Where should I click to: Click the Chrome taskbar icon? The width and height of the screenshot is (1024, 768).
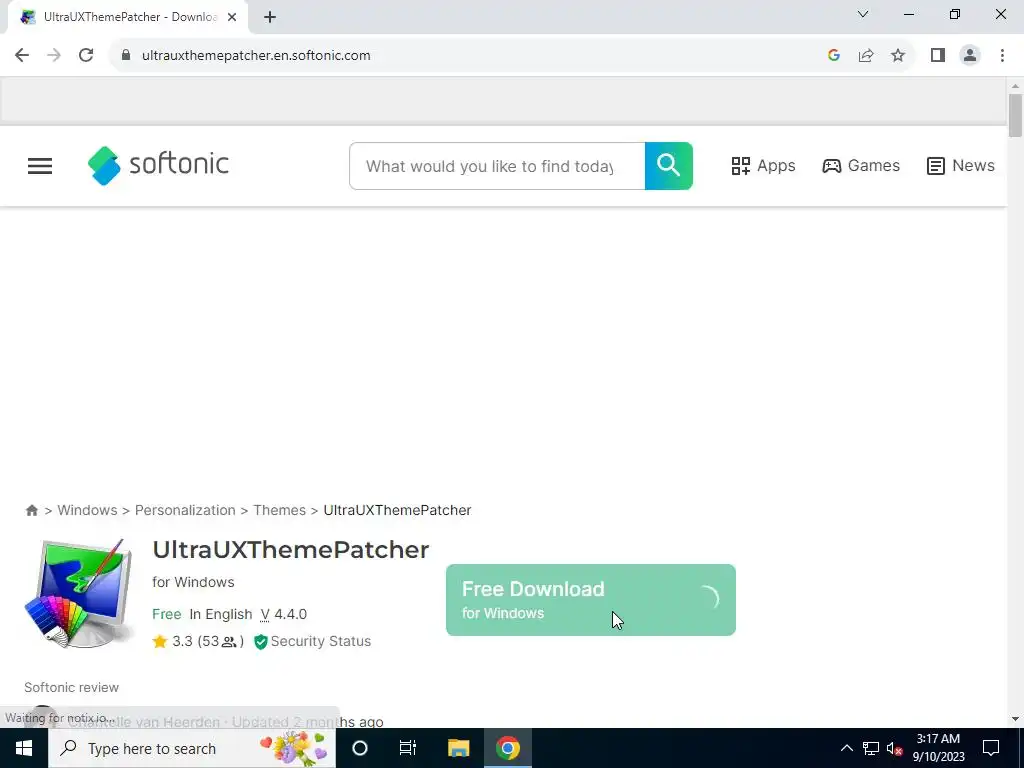tap(507, 748)
